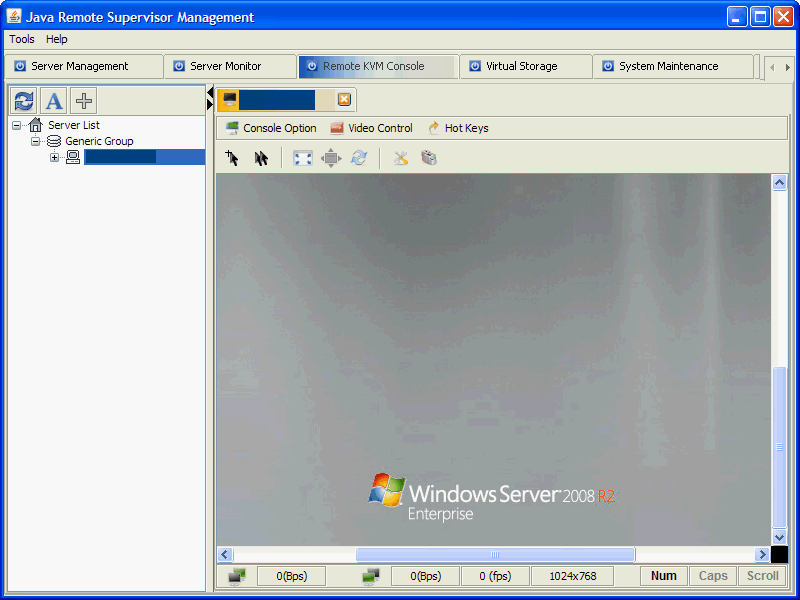This screenshot has height=600, width=800.
Task: Click the Server List home icon
Action: tap(35, 124)
